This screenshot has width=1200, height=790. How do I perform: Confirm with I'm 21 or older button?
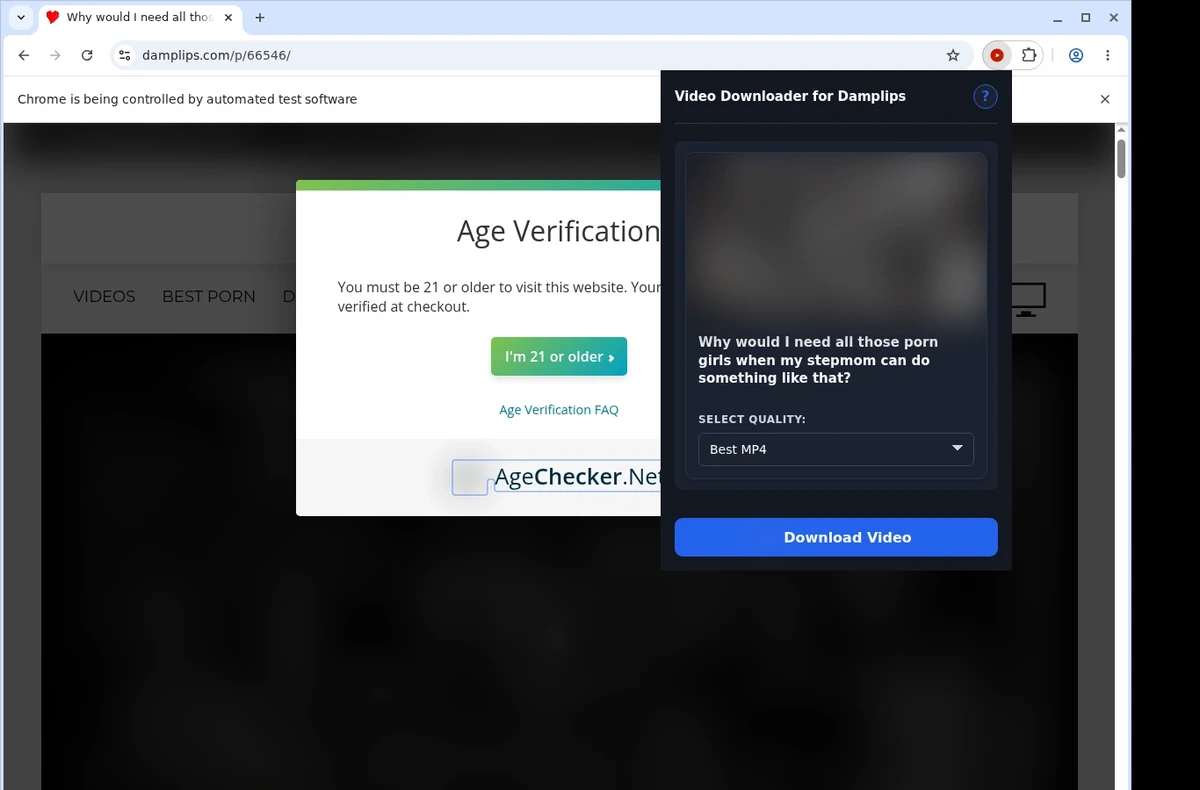pos(559,356)
